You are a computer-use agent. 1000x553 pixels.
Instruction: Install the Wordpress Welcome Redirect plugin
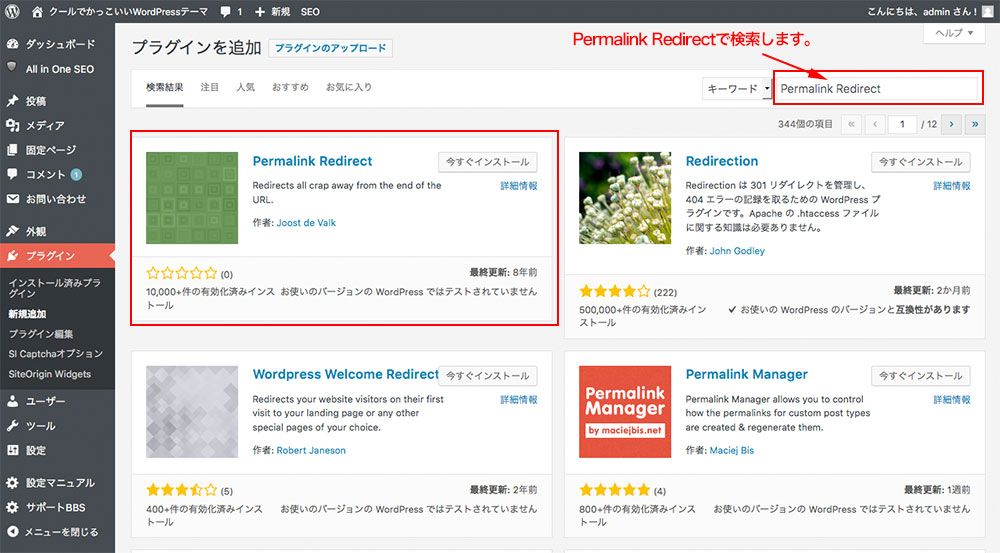coord(488,376)
